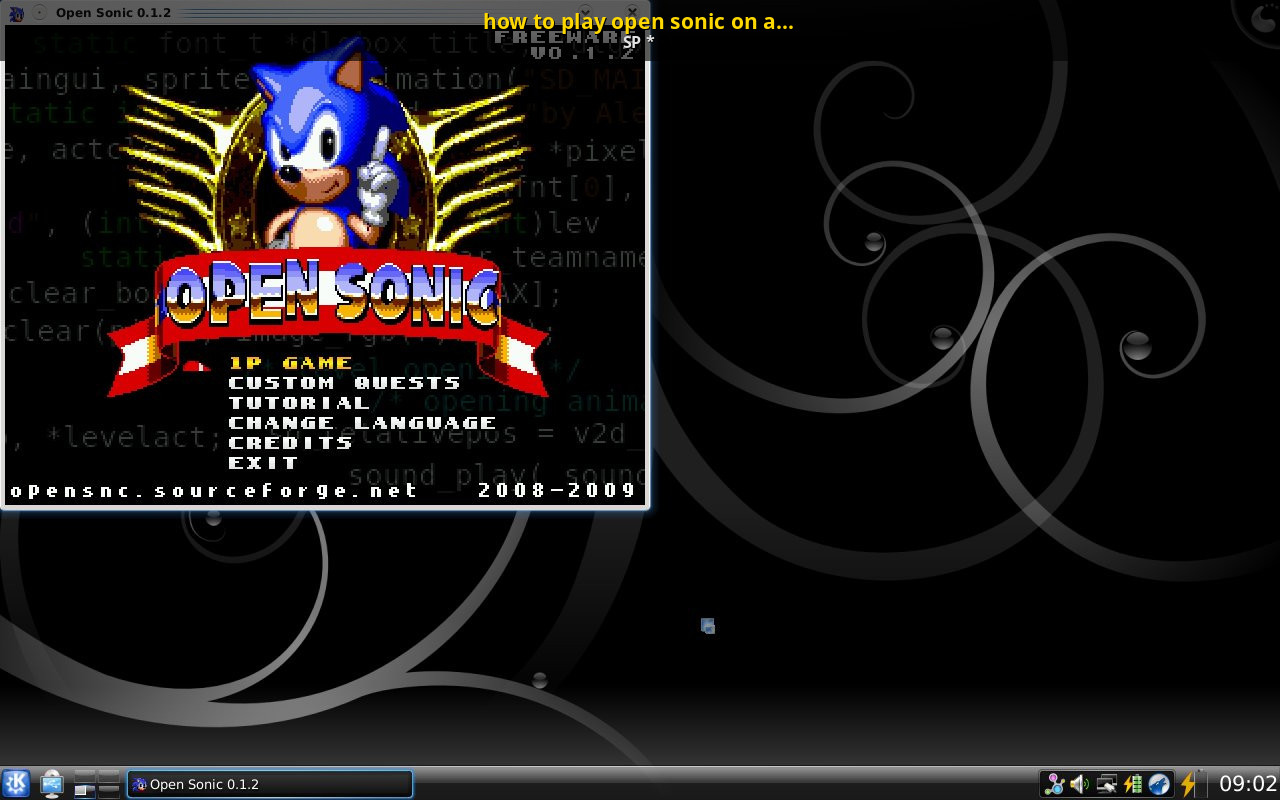This screenshot has width=1280, height=800.
Task: Click the Open Sonic 0.1.2 taskbar entry
Action: click(x=270, y=784)
